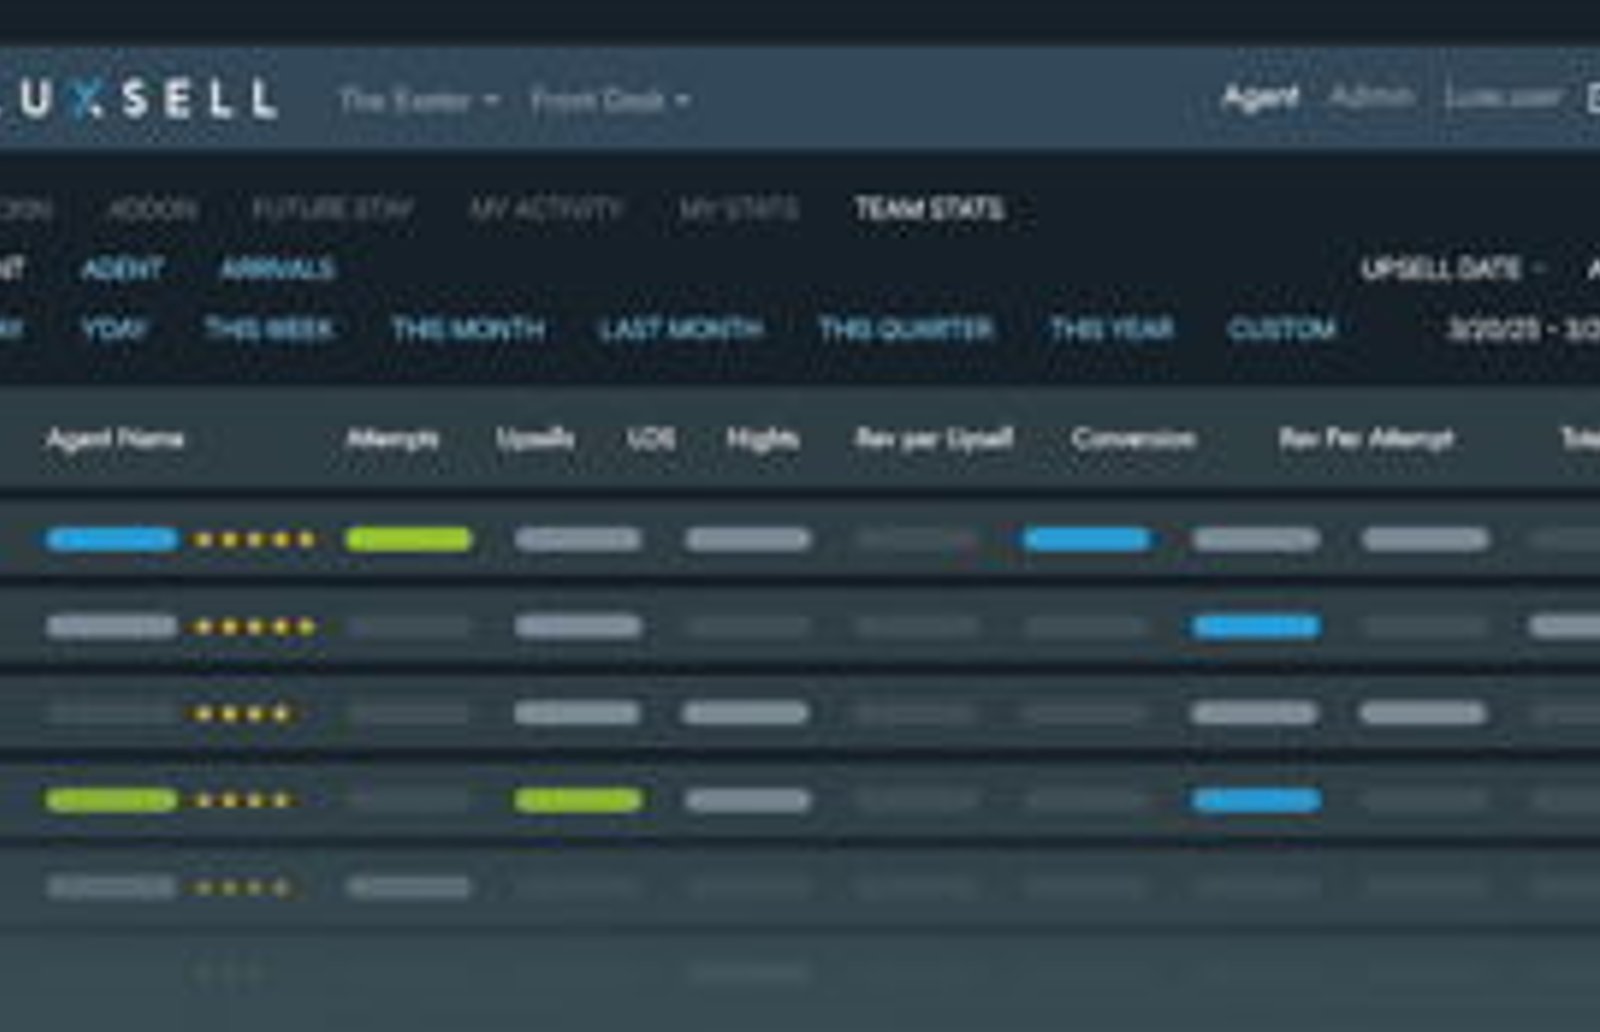The width and height of the screenshot is (1600, 1032).
Task: Open the MY ACTIVITY tab
Action: point(546,209)
